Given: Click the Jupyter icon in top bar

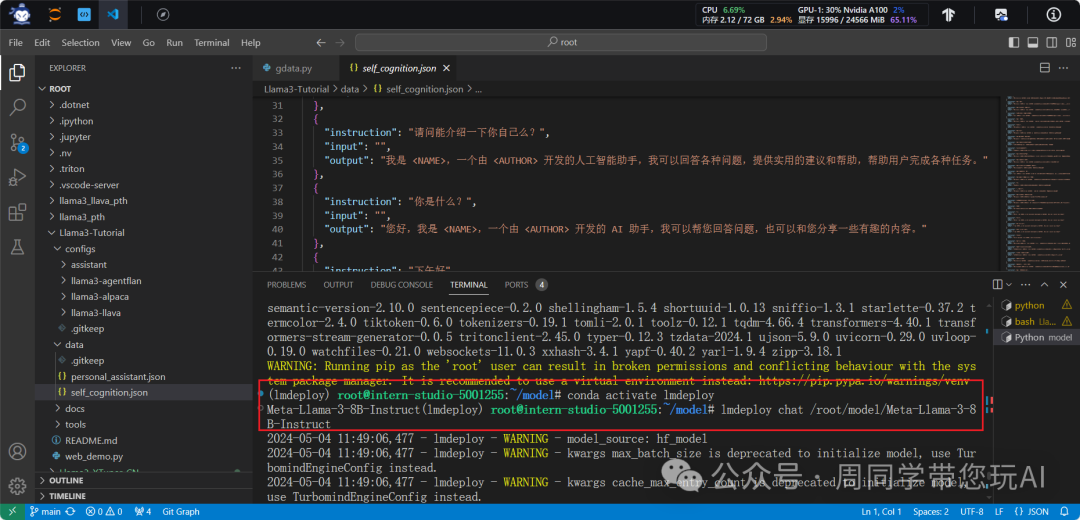Looking at the screenshot, I should coord(54,15).
